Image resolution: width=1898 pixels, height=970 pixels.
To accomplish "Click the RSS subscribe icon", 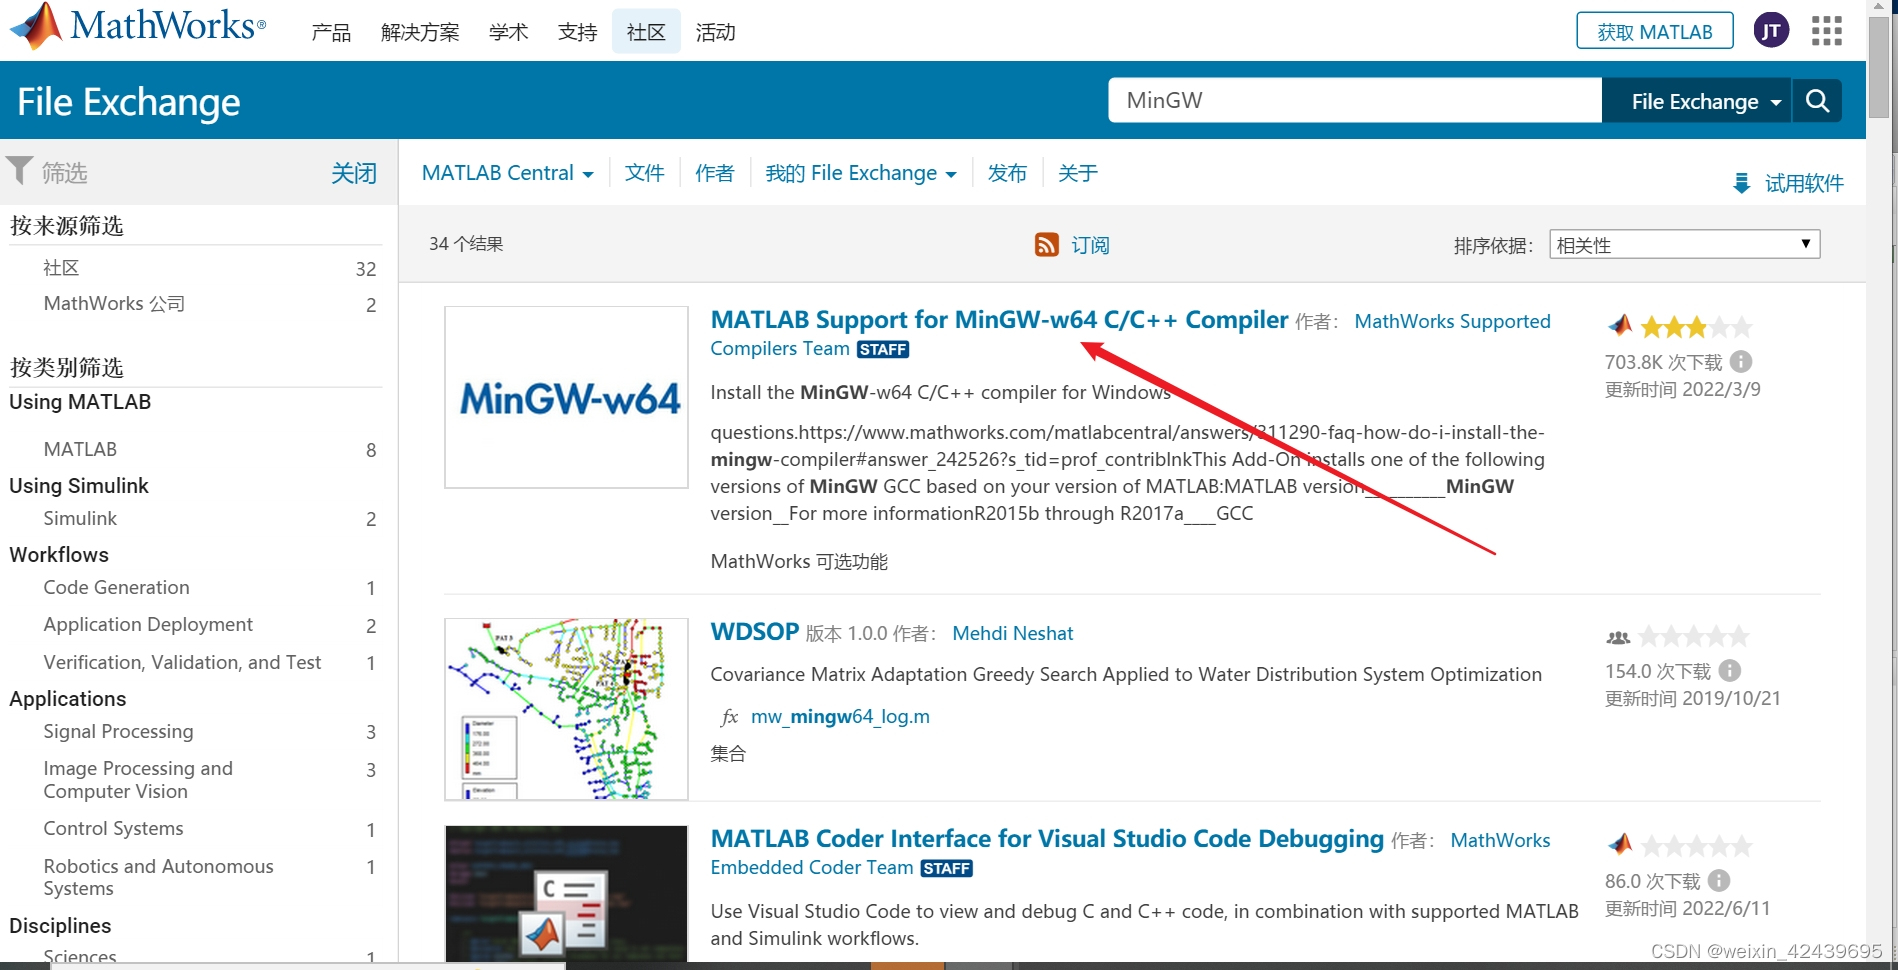I will (1046, 245).
